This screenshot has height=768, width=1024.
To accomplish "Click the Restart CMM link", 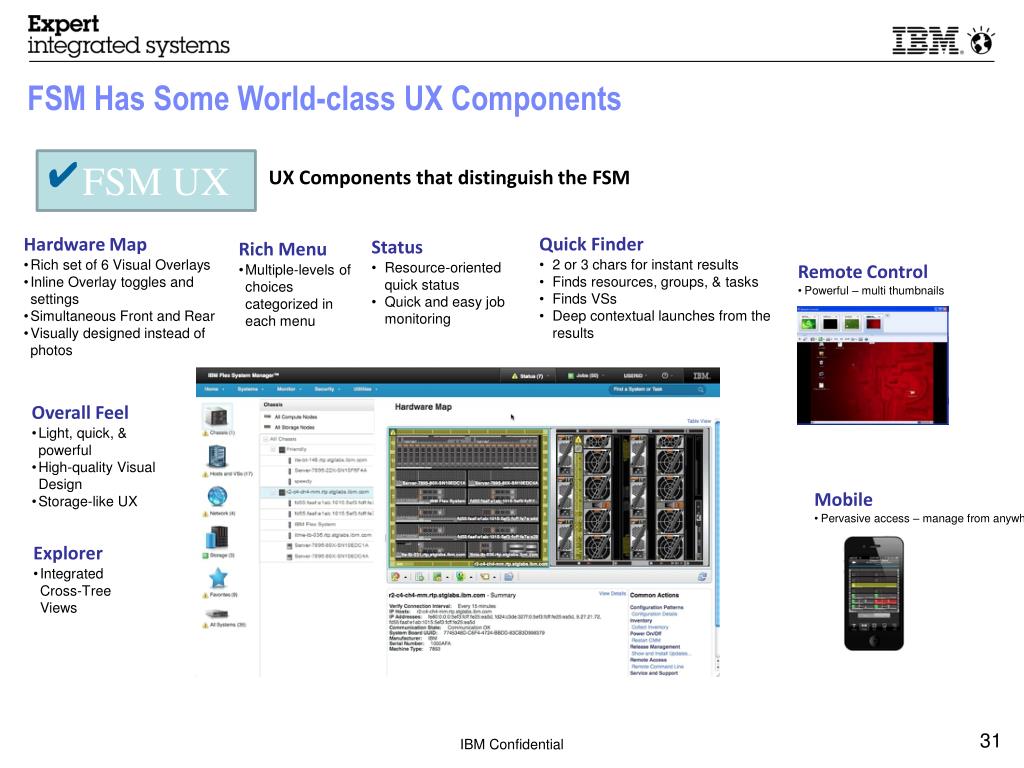I will pos(646,640).
